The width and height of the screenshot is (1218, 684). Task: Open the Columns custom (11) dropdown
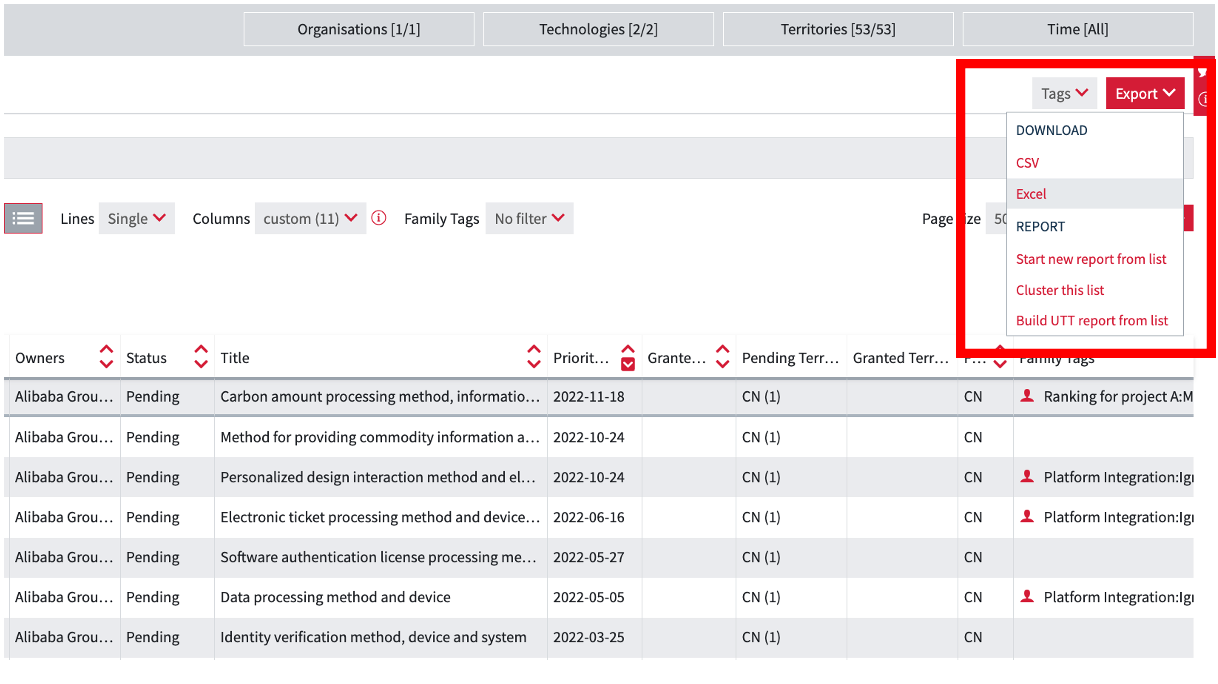310,218
